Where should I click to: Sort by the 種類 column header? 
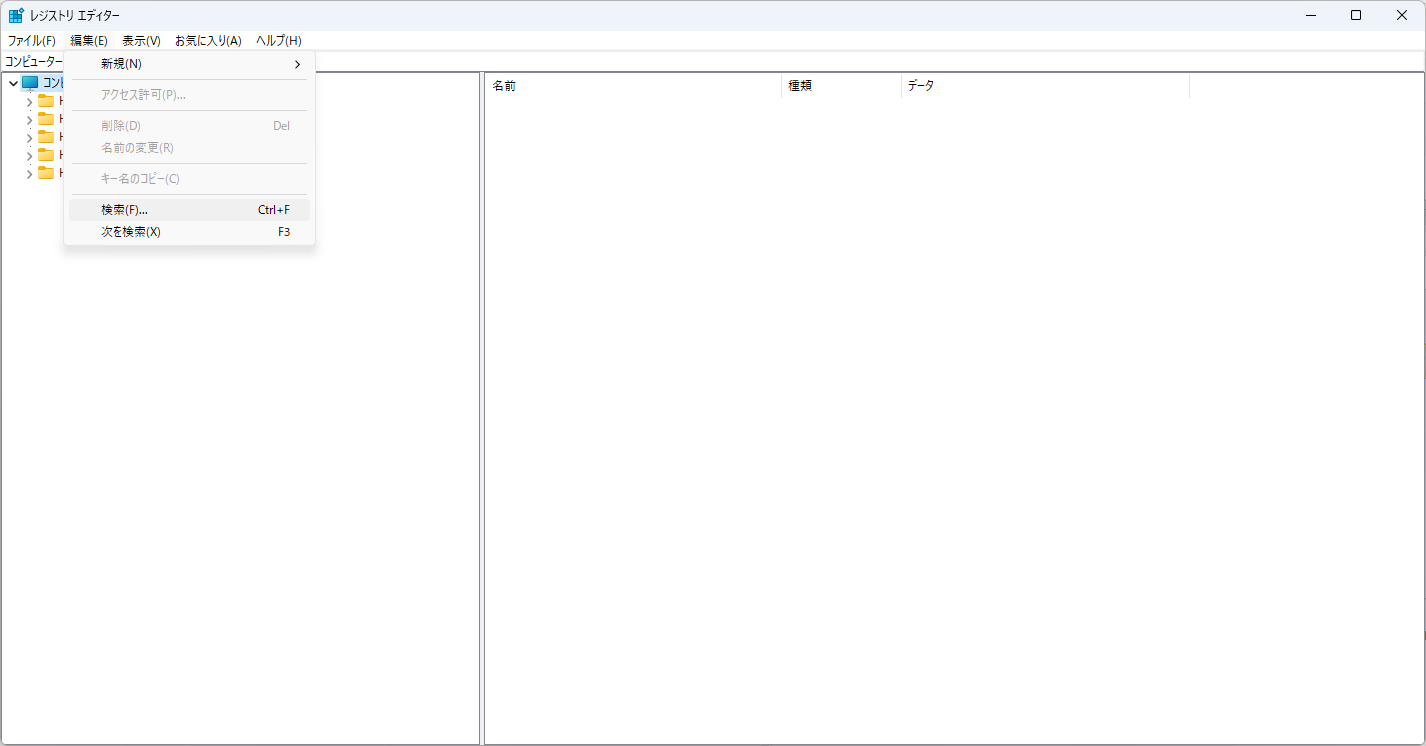[841, 86]
